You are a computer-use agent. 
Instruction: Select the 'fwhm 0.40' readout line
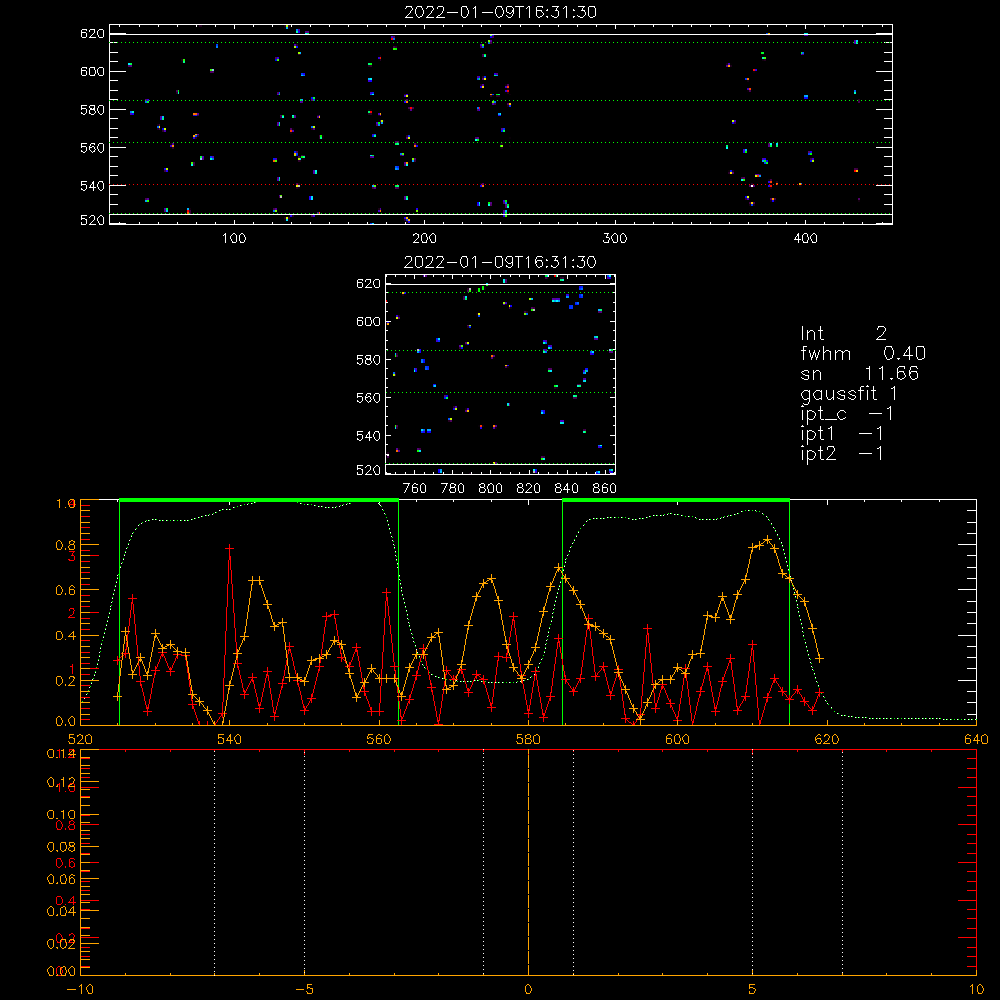[x=863, y=353]
